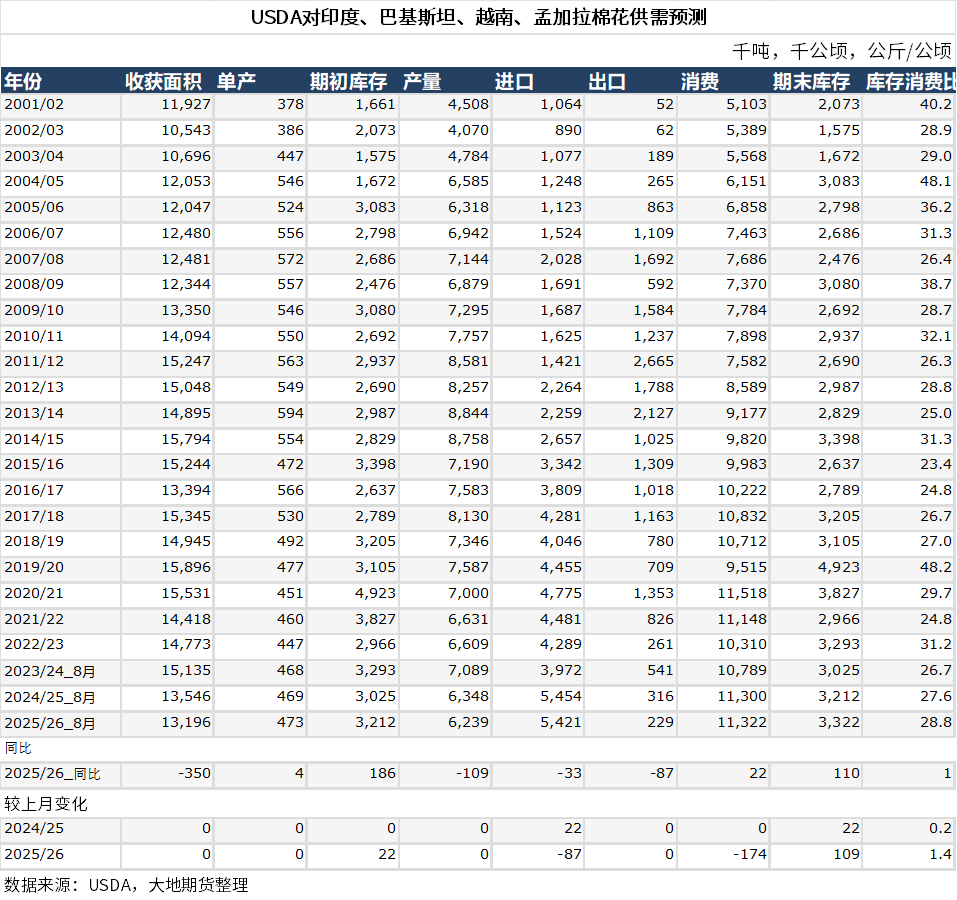The height and width of the screenshot is (900, 957).
Task: Select opening stock 3,083 in 2005/06 row
Action: 375,207
